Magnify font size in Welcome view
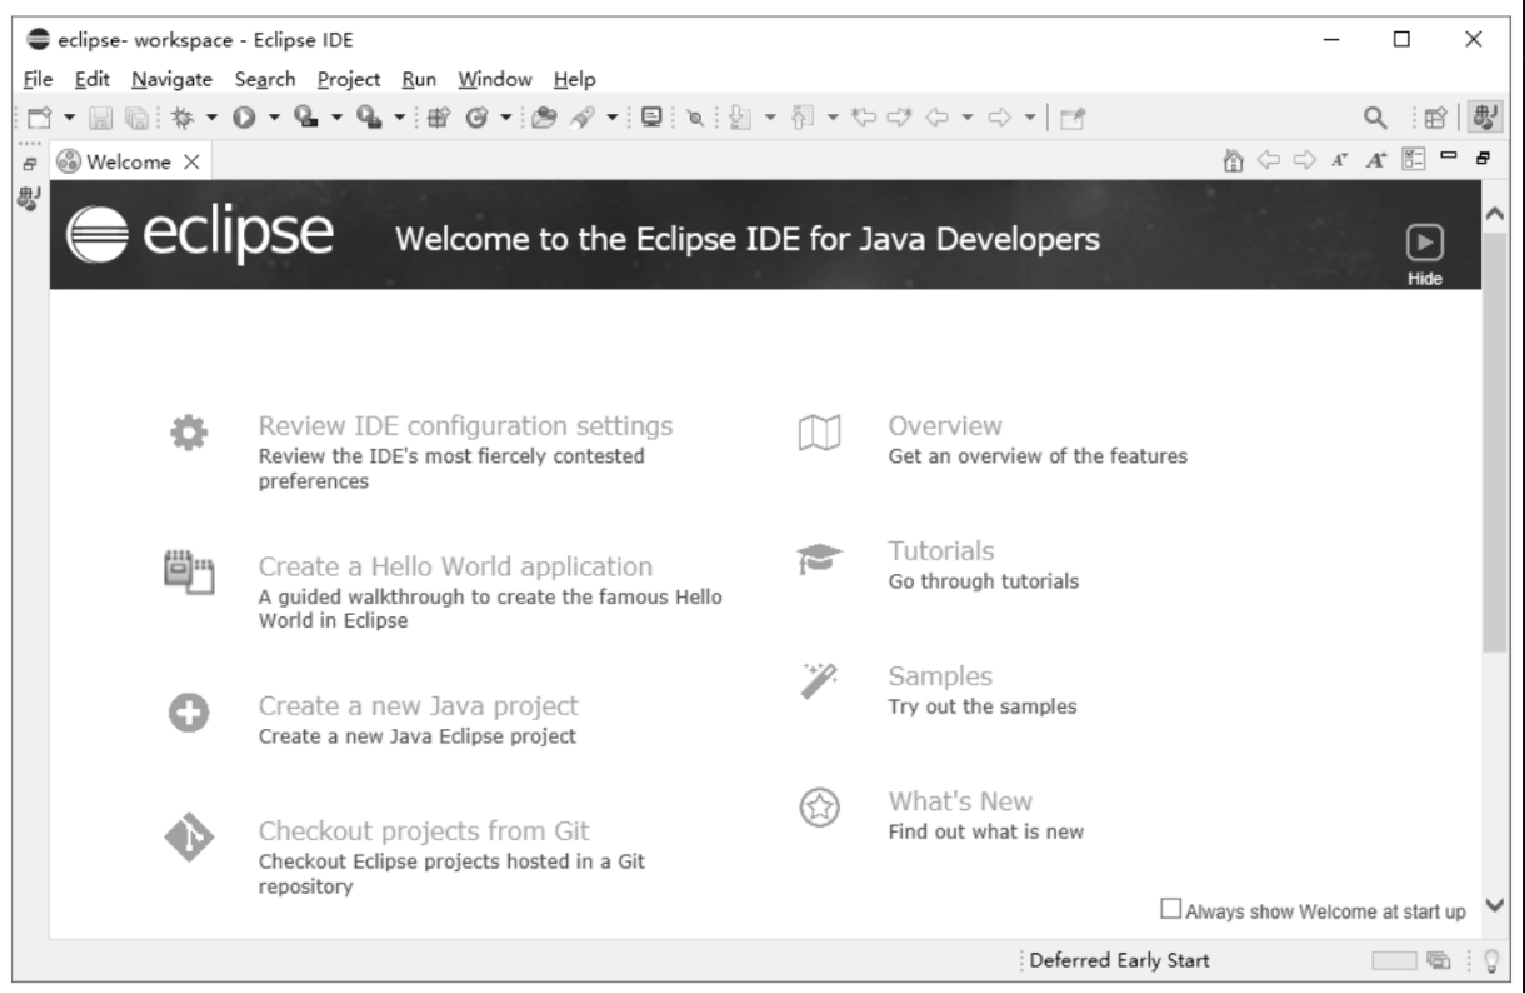Image resolution: width=1525 pixels, height=993 pixels. (1376, 160)
